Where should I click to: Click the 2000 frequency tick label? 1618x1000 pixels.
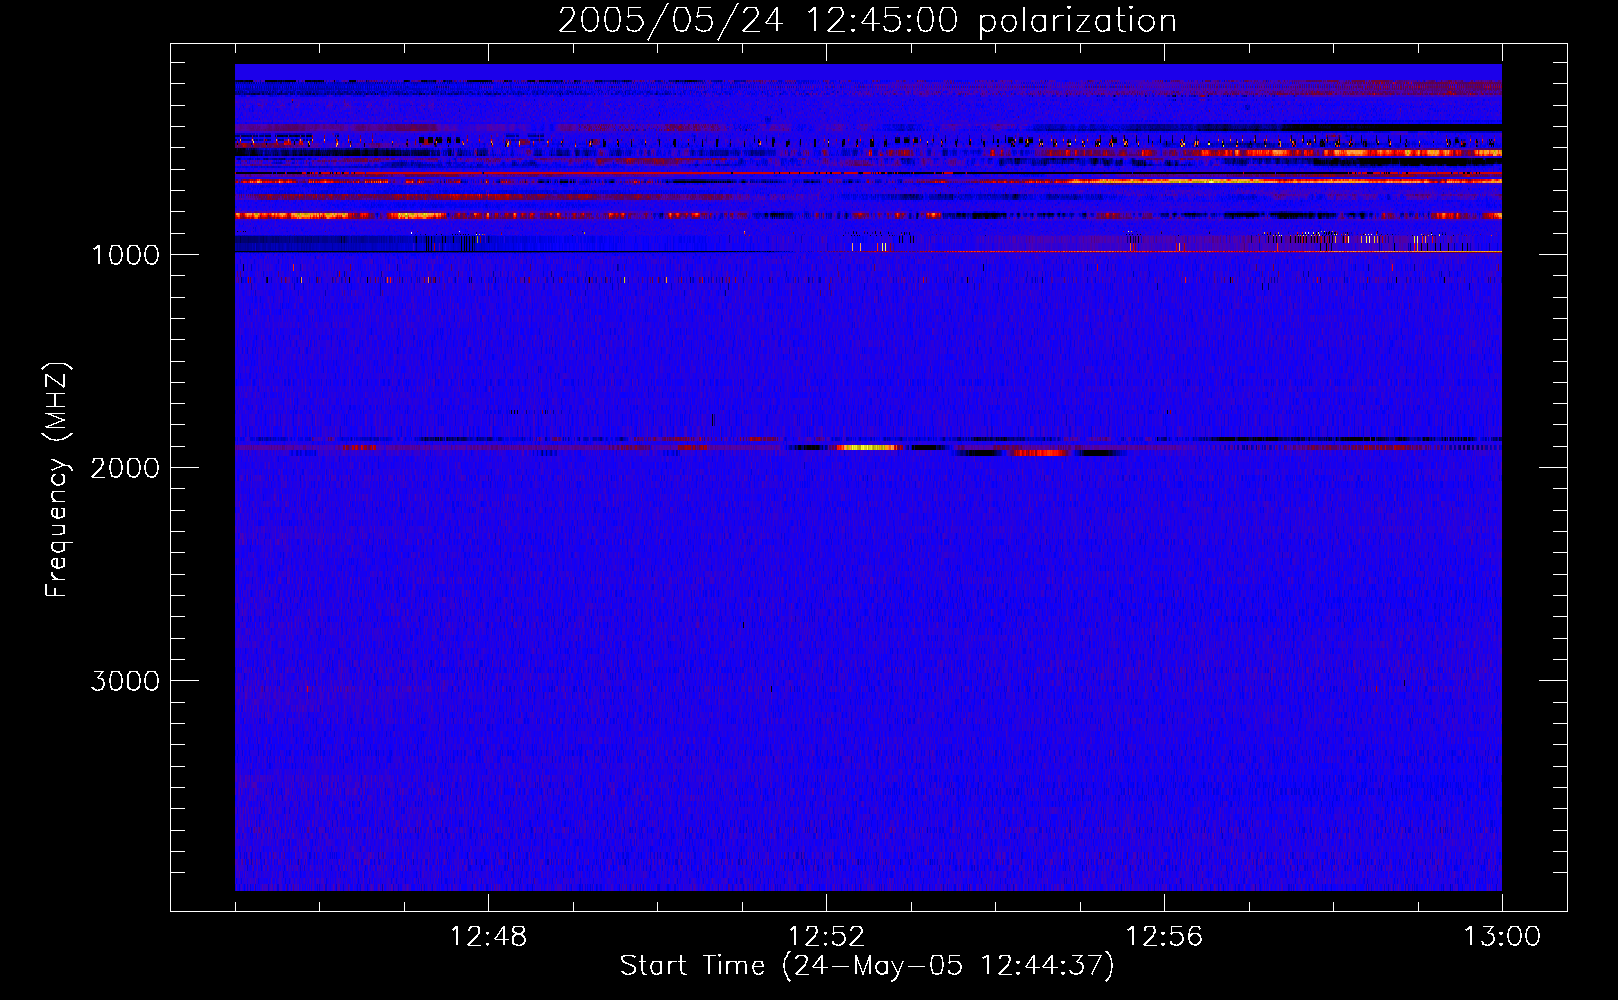(125, 468)
